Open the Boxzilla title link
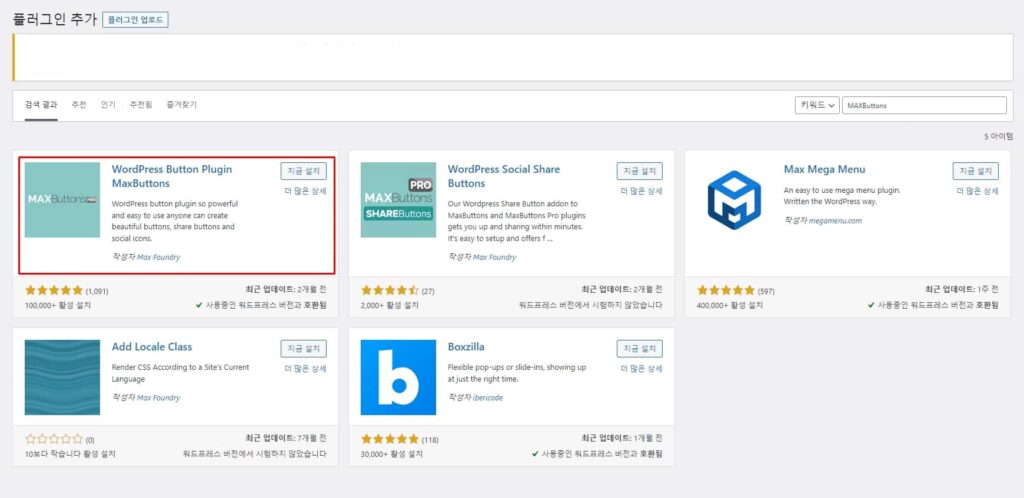Screen dimensions: 1024x498 (466, 347)
